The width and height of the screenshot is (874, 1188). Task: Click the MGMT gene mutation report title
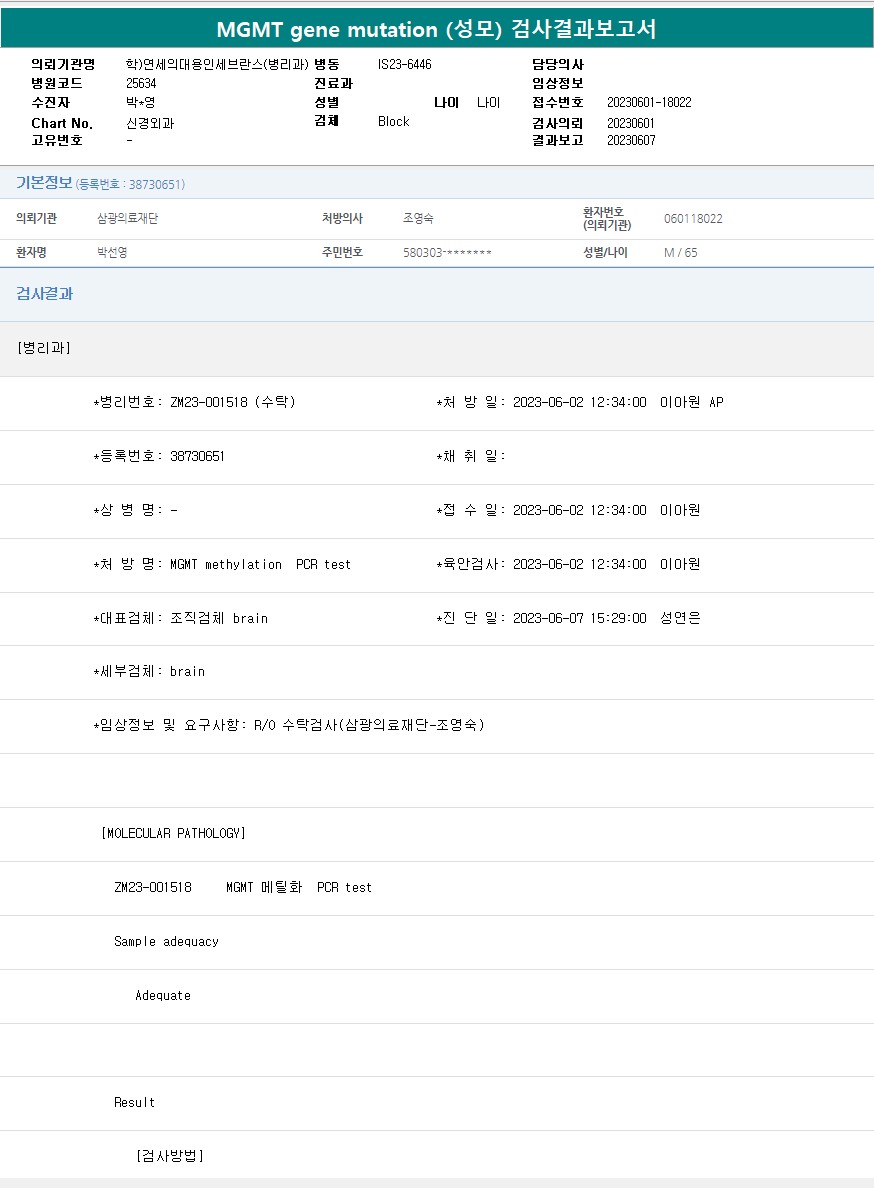coord(436,28)
